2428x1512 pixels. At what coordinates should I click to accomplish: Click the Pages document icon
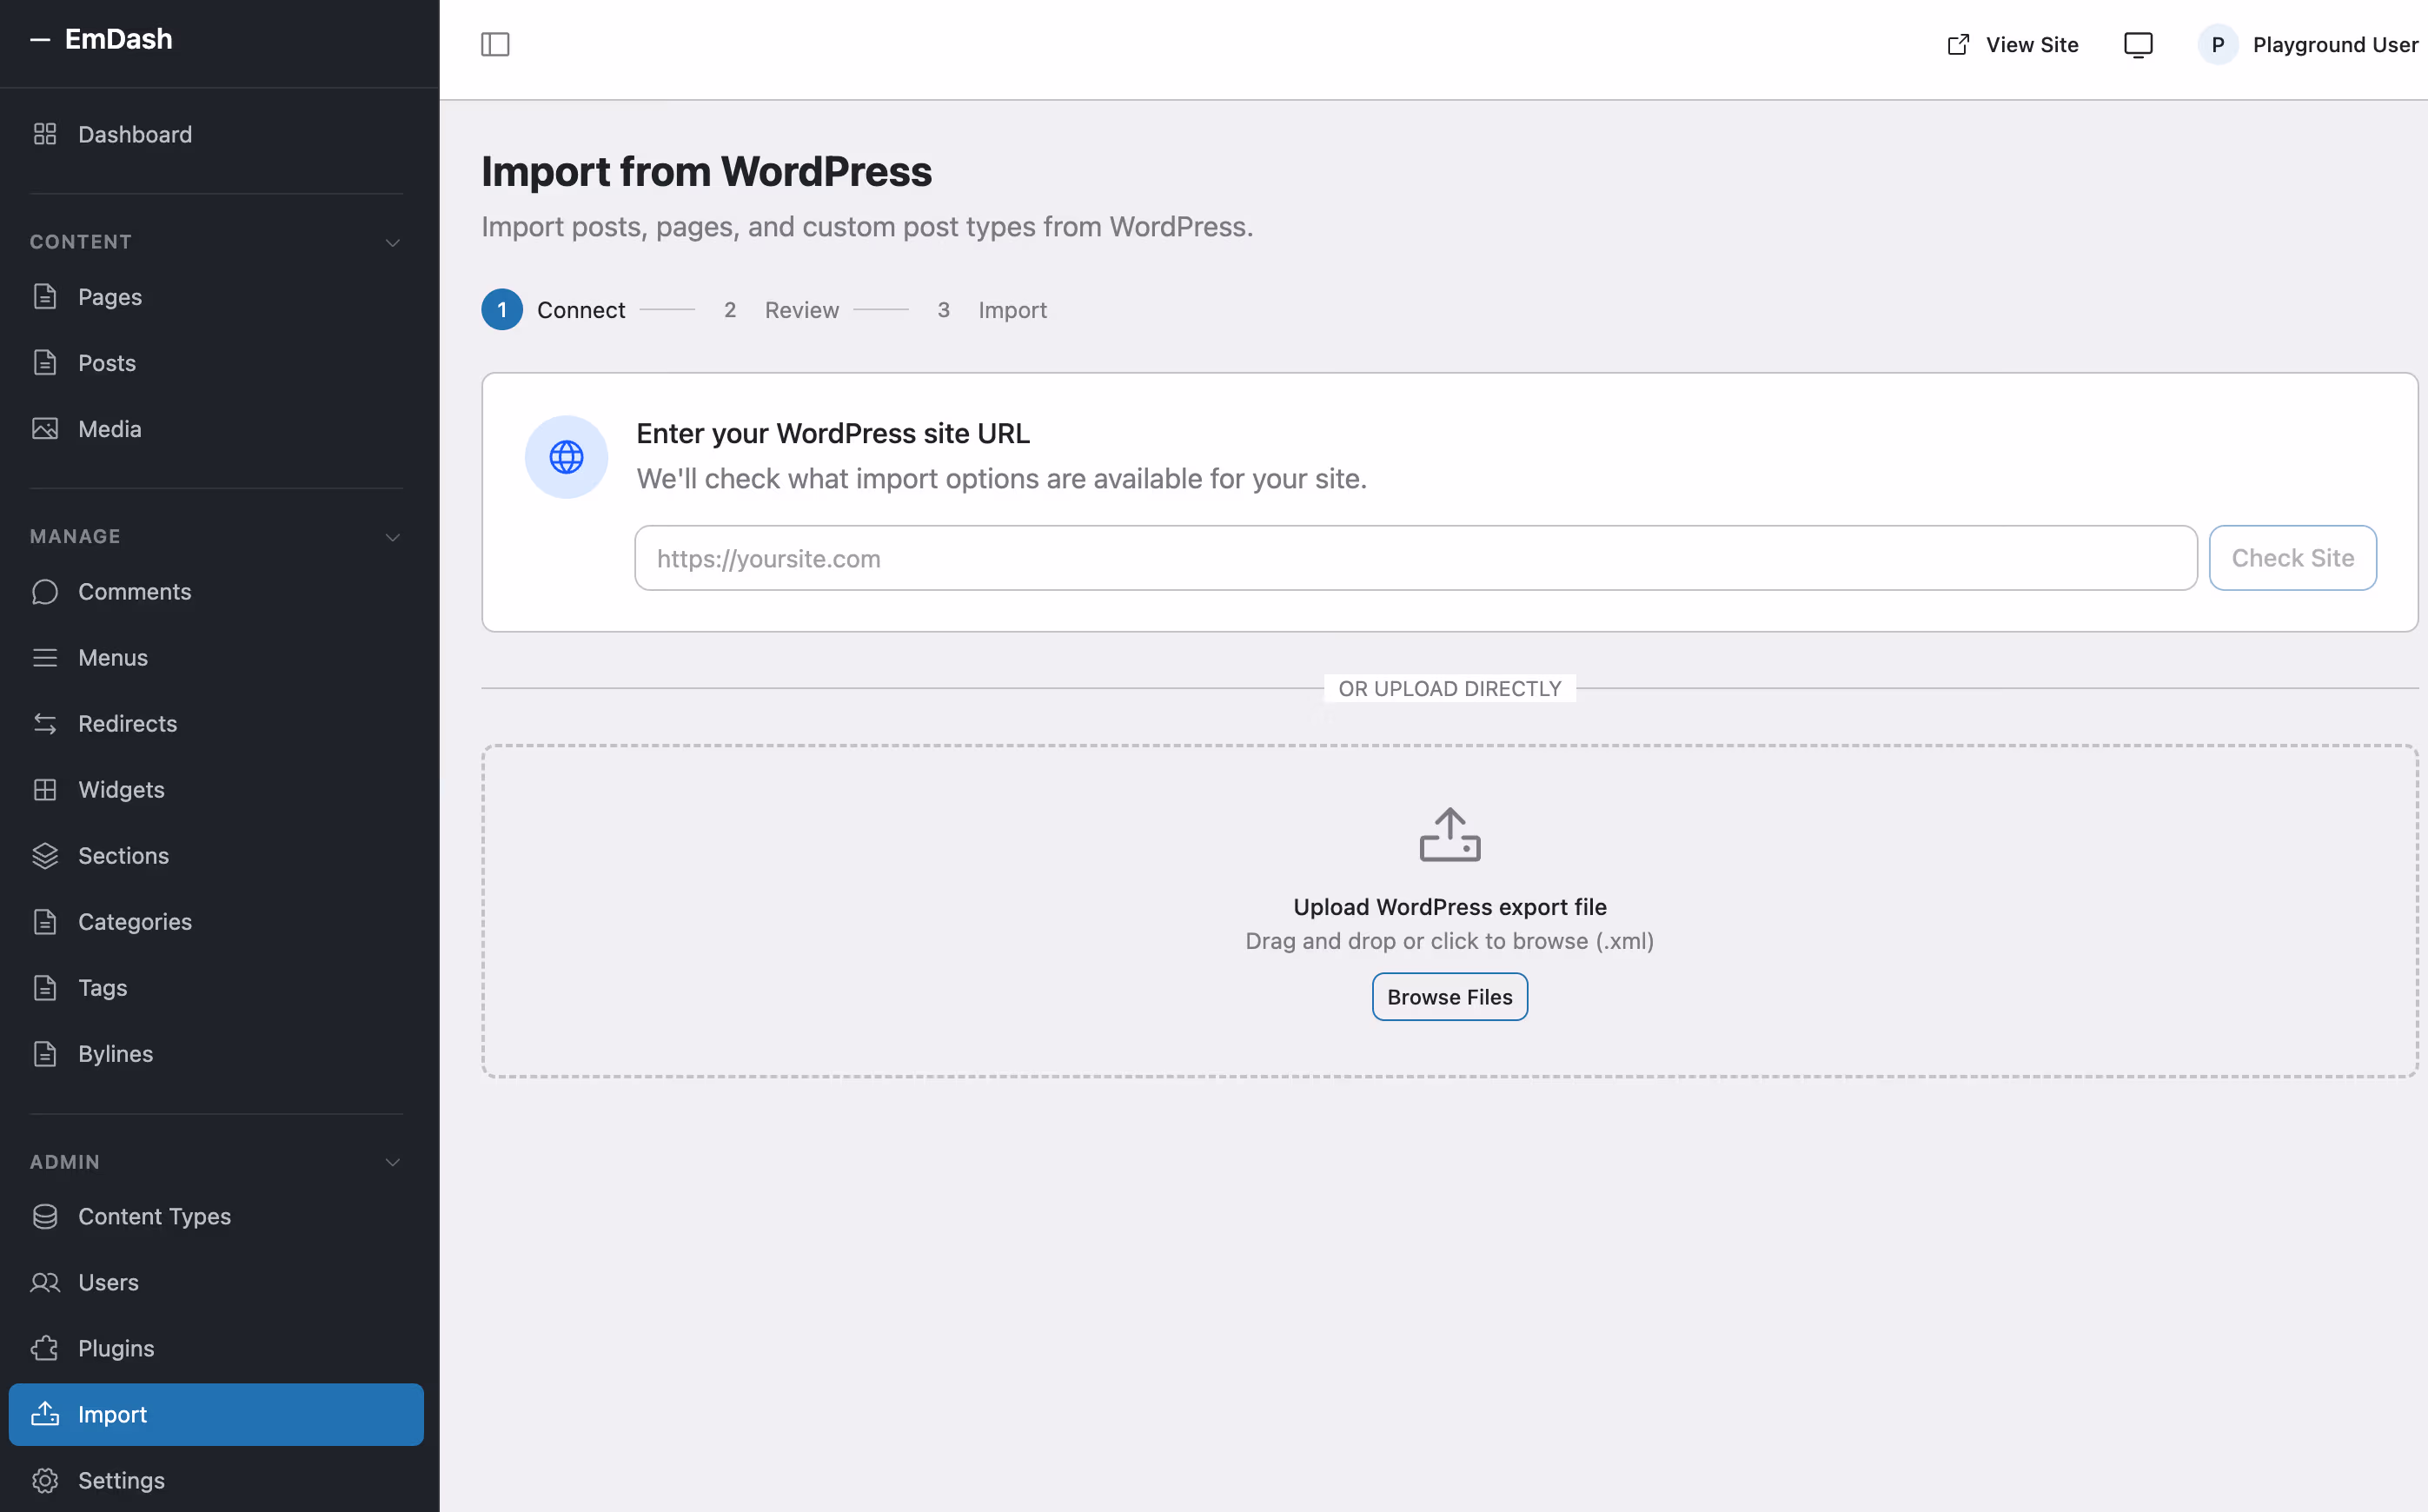(x=45, y=297)
